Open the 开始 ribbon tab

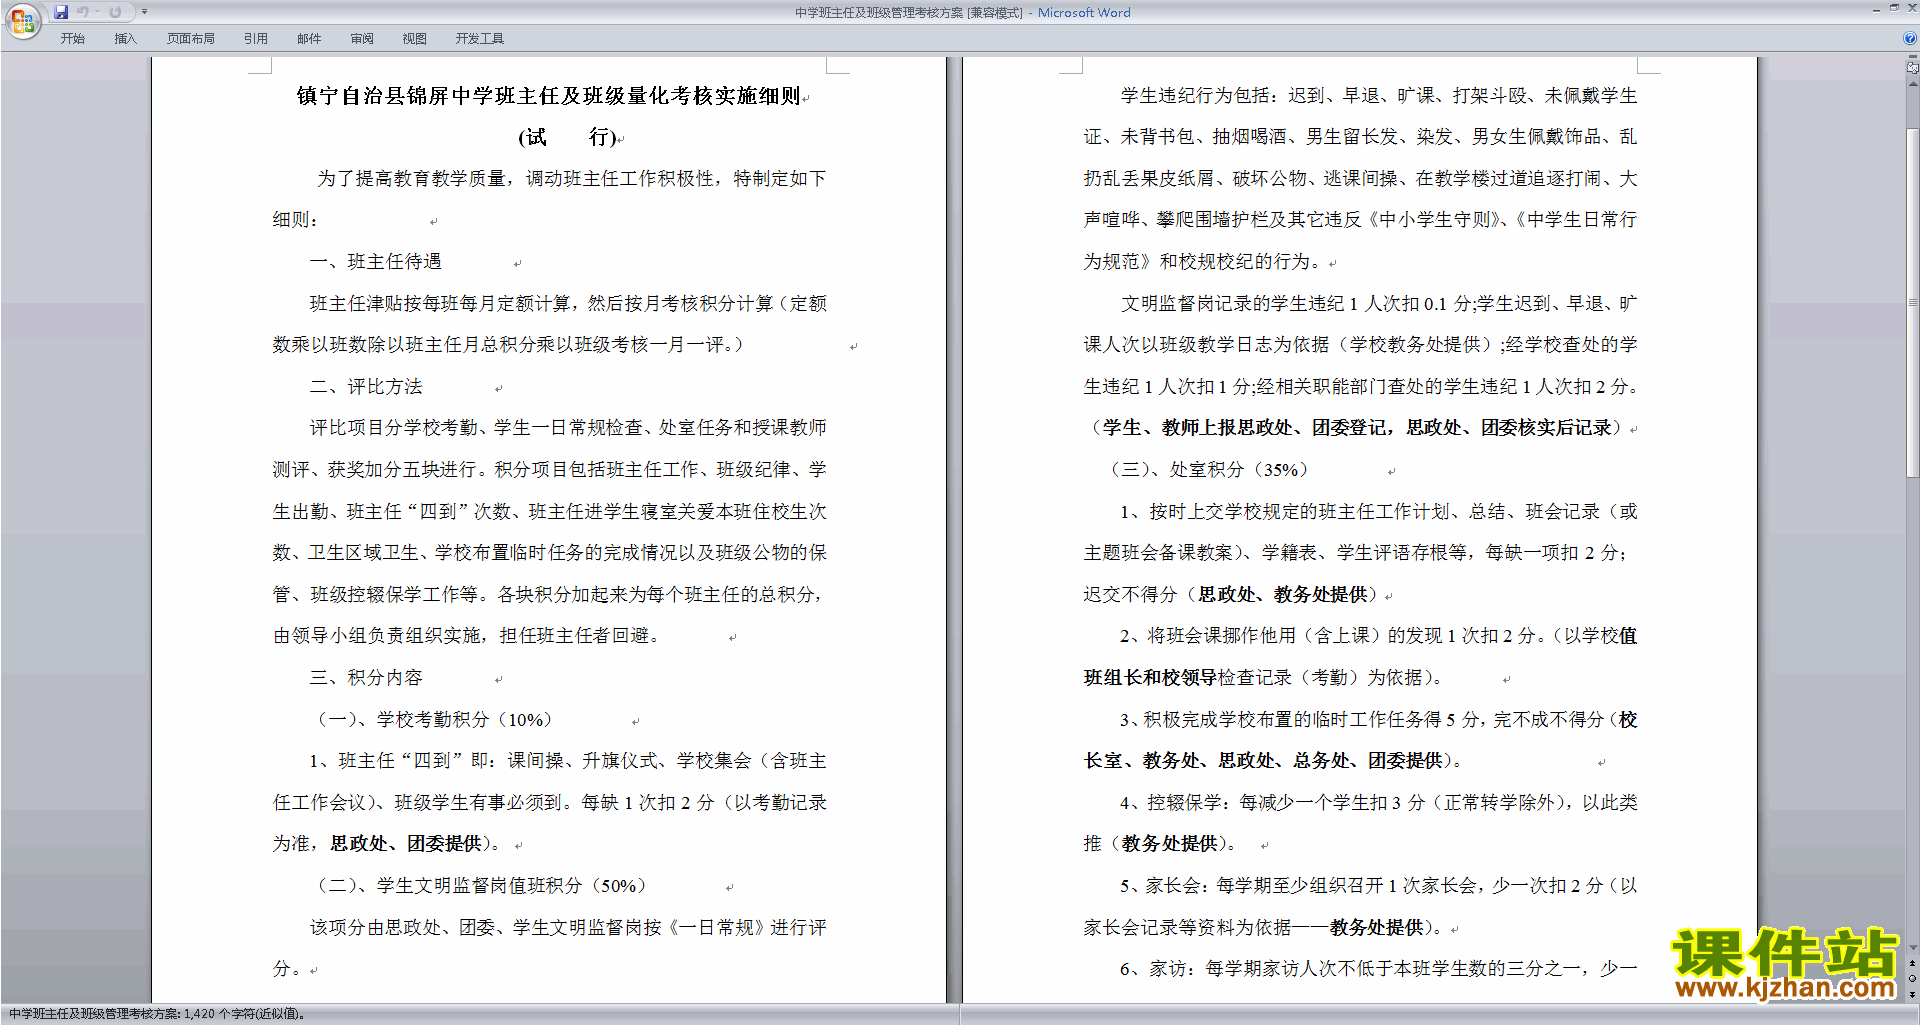[72, 38]
